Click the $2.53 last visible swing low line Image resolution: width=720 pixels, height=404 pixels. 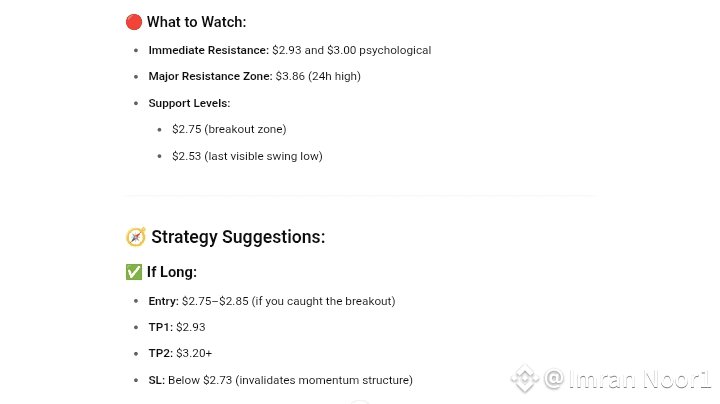[247, 156]
